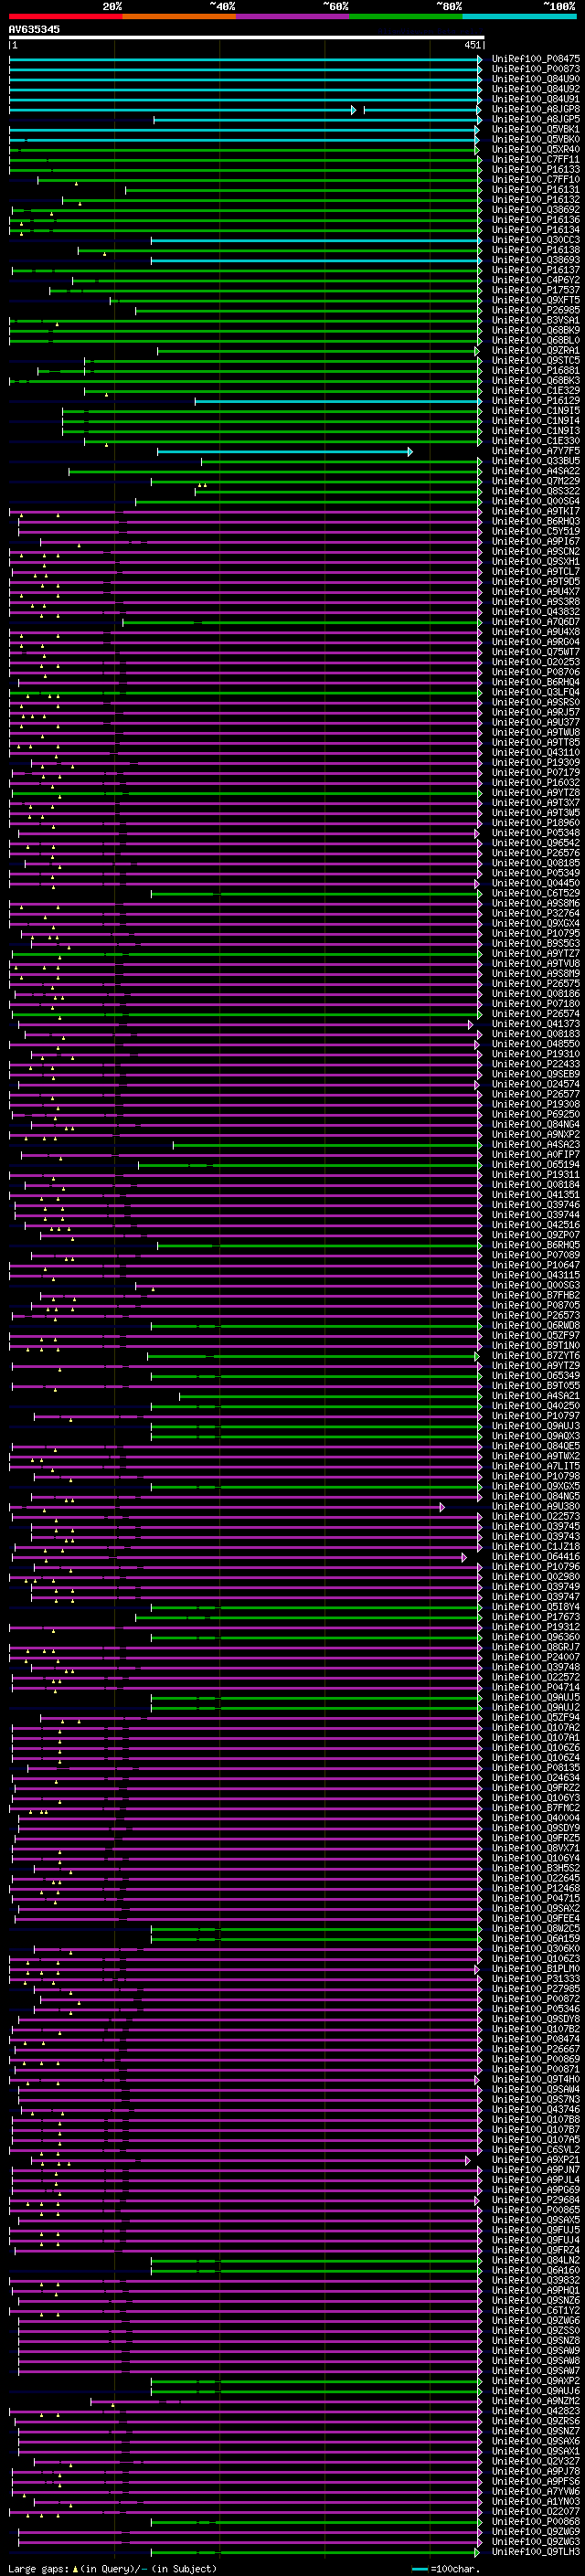
Task: Click label UniRef100_Q04450
Action: pos(536,883)
